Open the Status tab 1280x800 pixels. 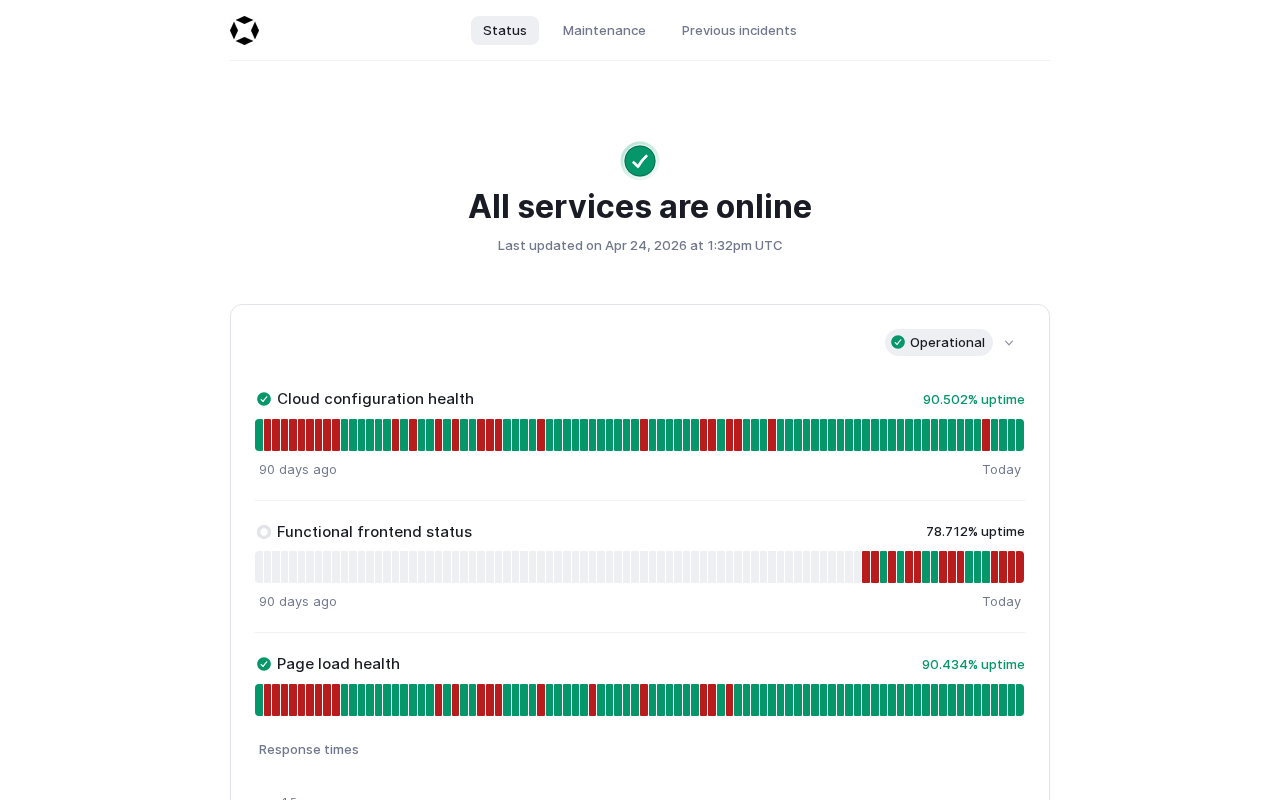(x=505, y=31)
